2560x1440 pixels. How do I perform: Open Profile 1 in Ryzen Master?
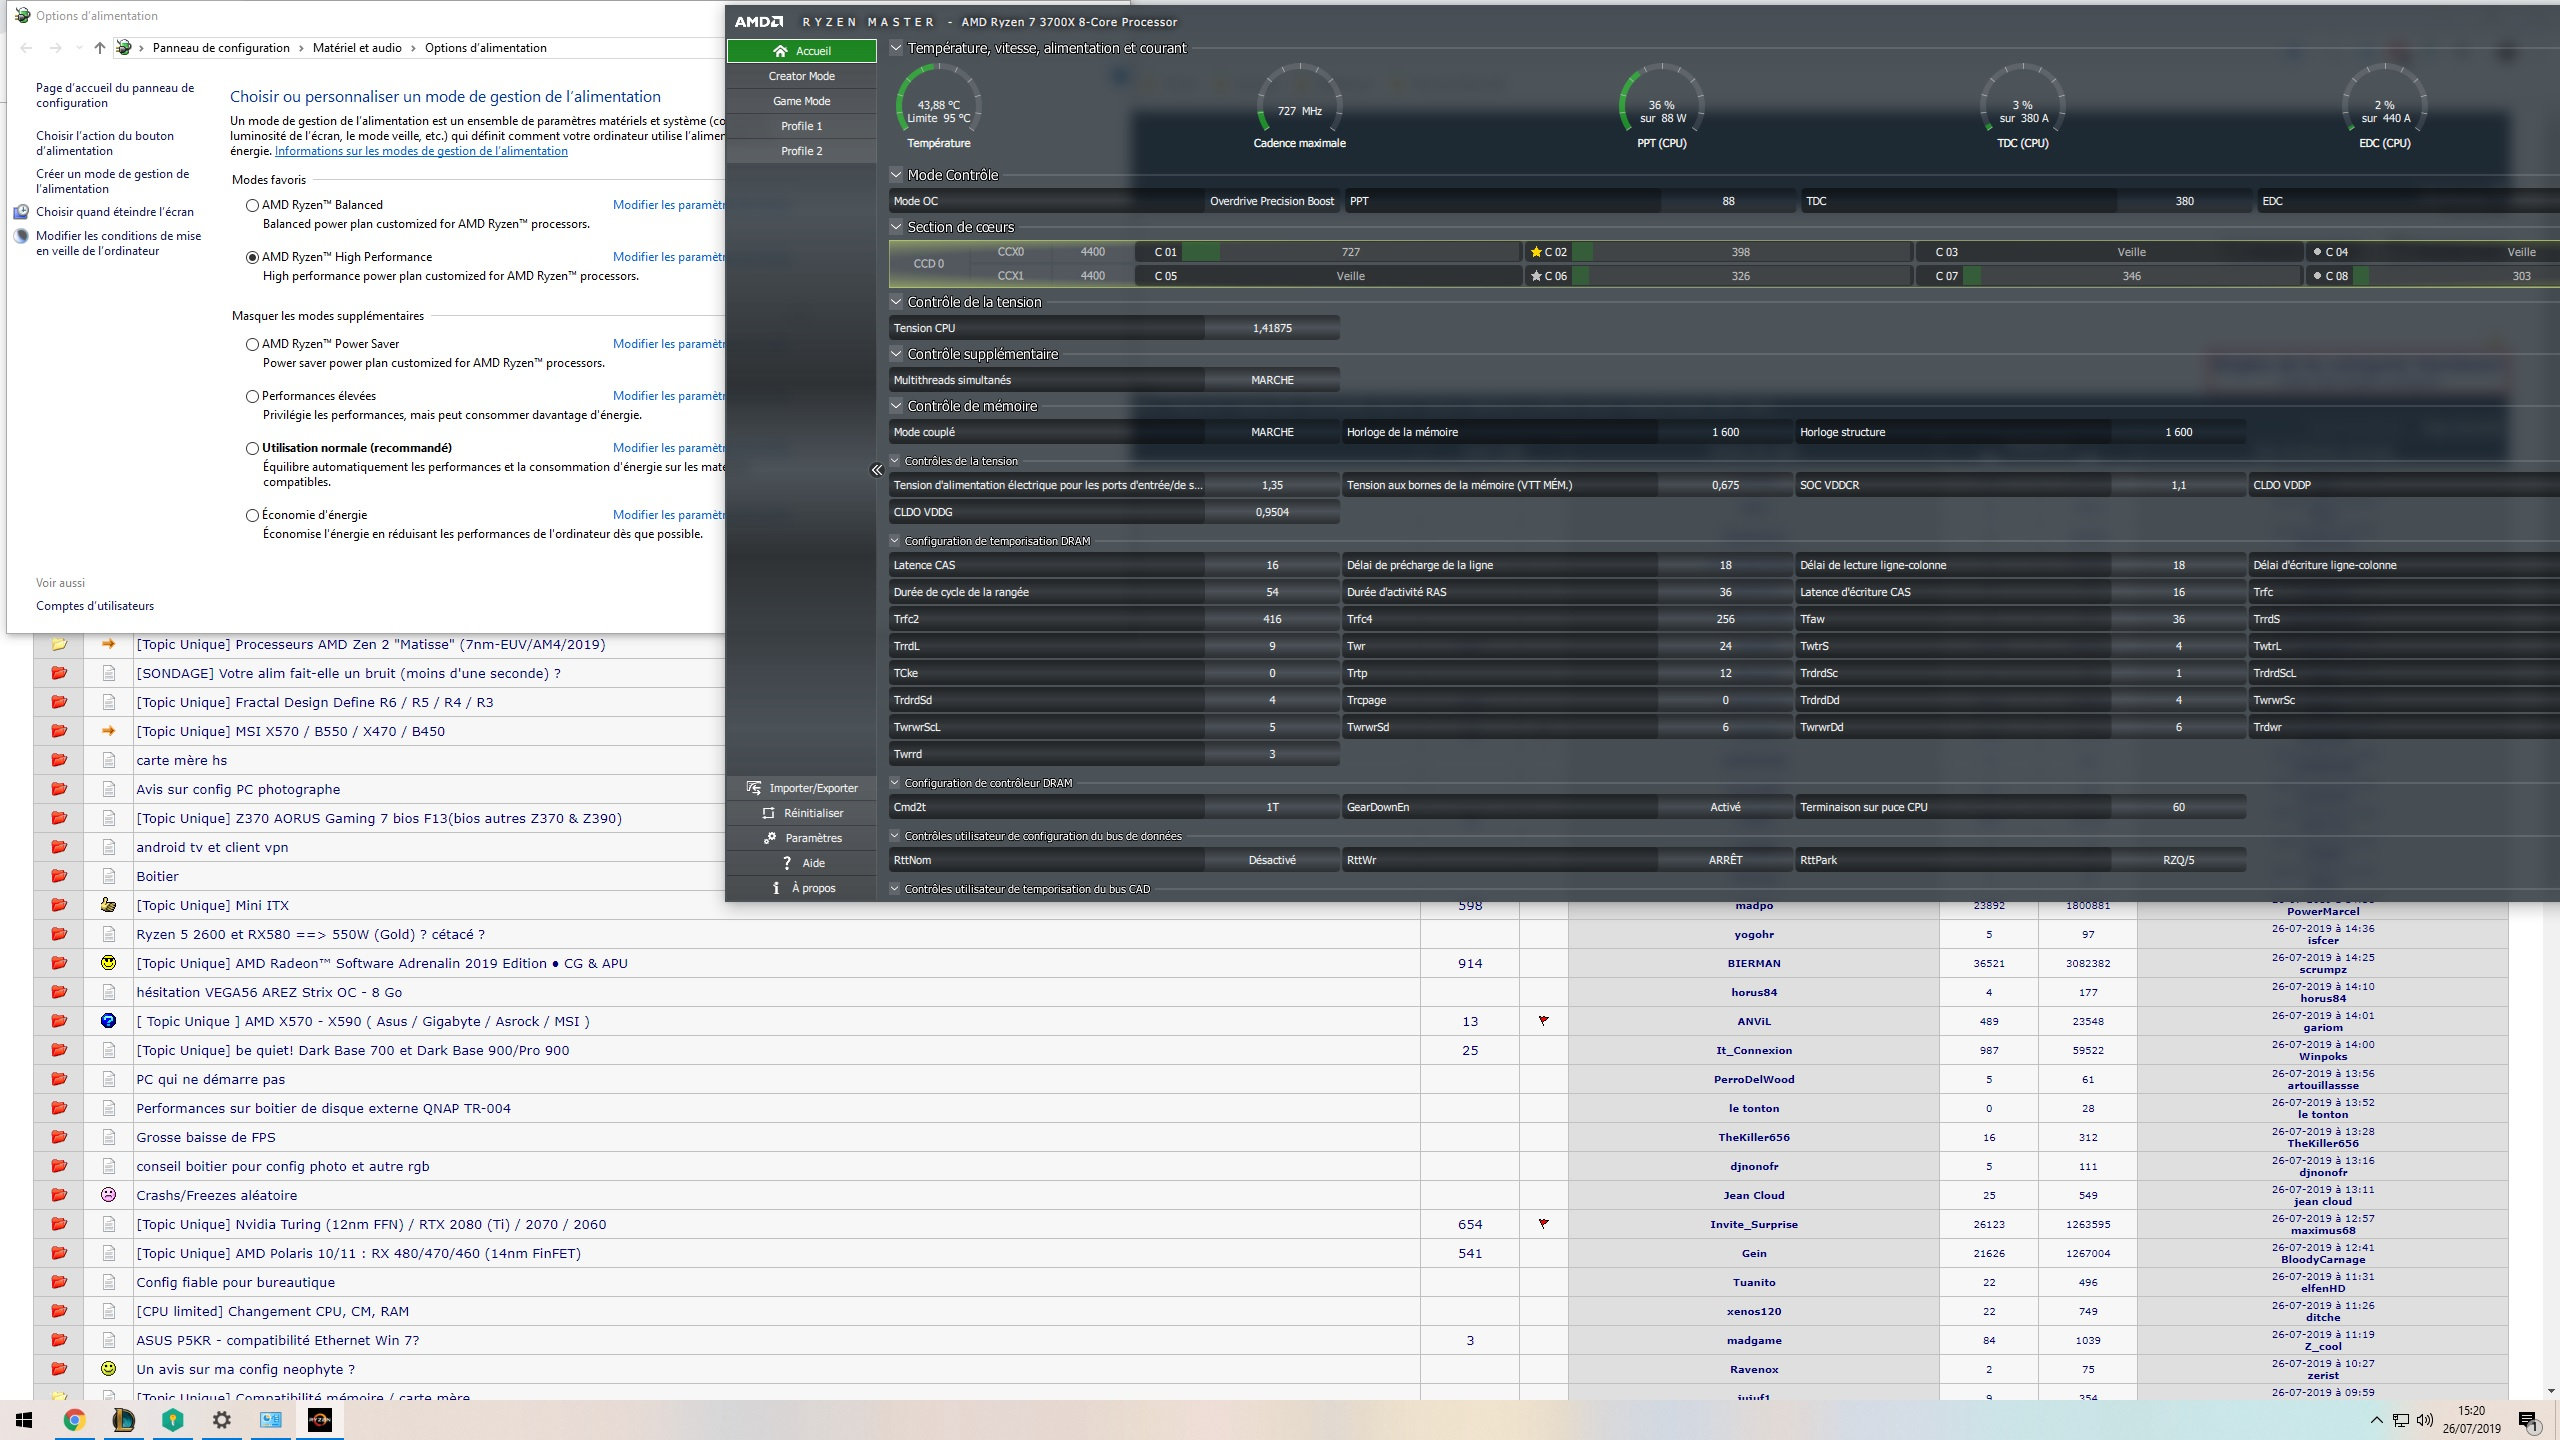(802, 126)
